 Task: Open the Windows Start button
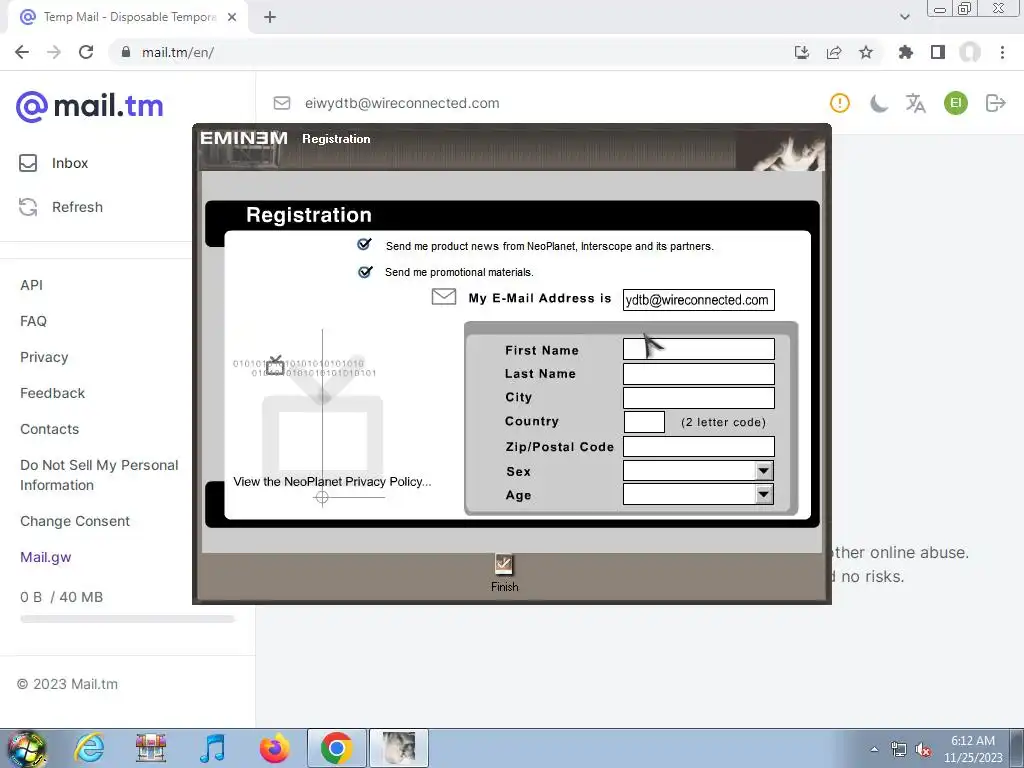click(x=27, y=748)
